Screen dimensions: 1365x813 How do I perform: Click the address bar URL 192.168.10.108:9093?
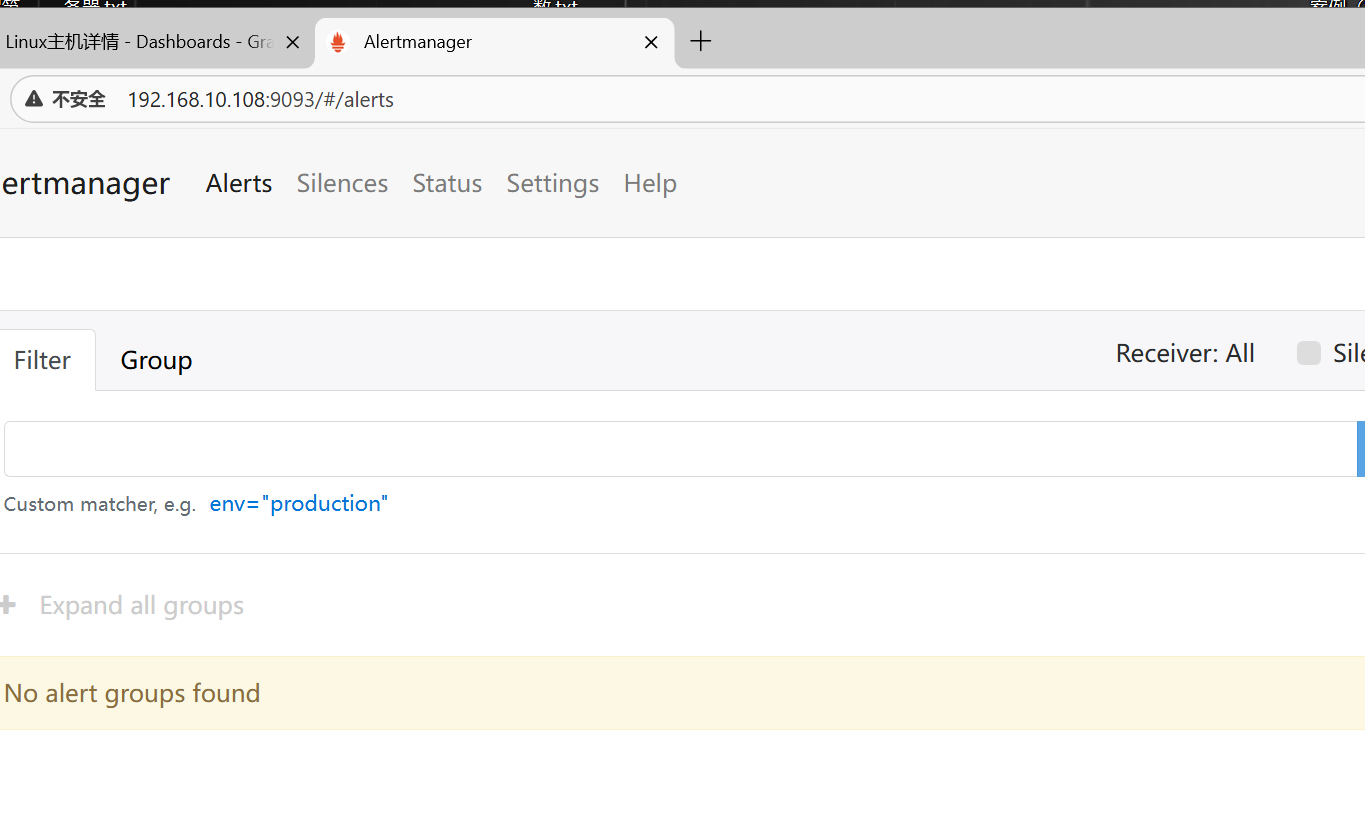click(x=261, y=100)
